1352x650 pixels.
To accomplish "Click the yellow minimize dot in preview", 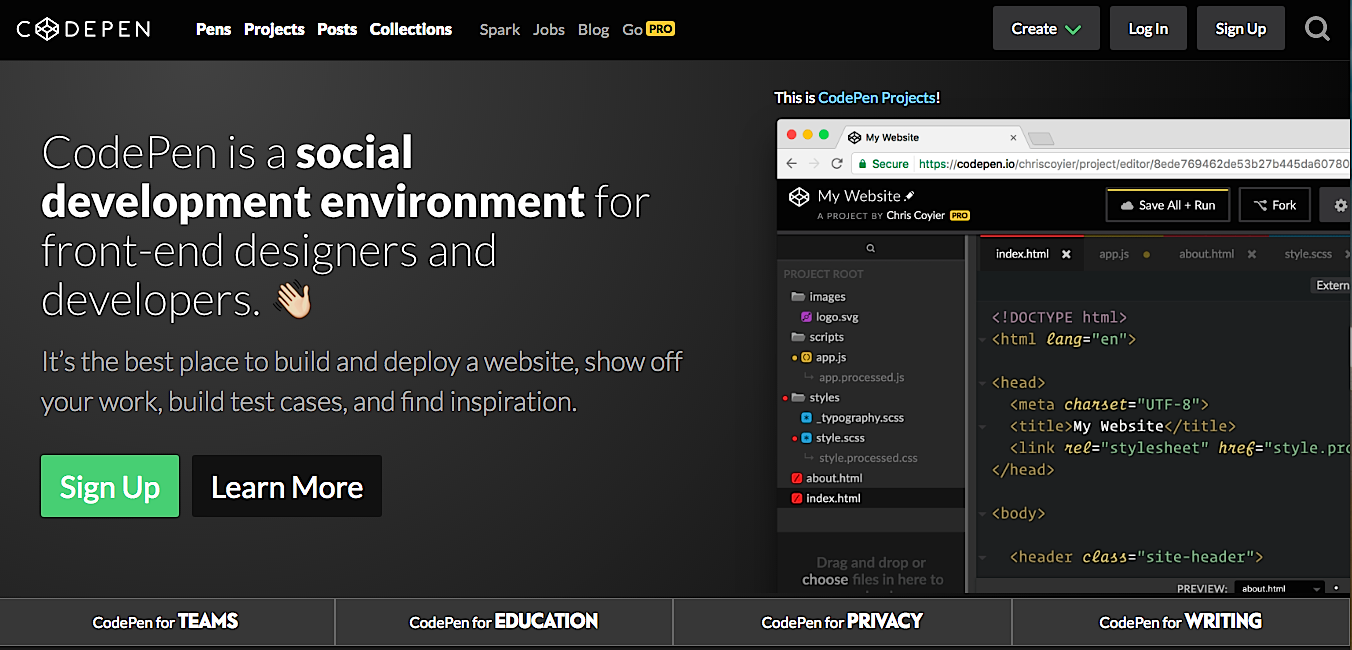I will 808,135.
